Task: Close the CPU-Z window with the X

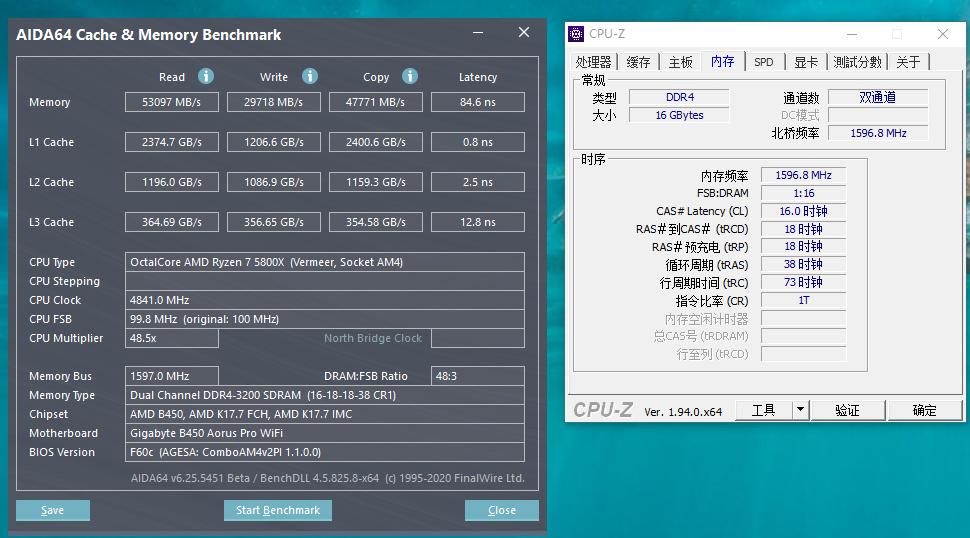Action: click(x=943, y=34)
